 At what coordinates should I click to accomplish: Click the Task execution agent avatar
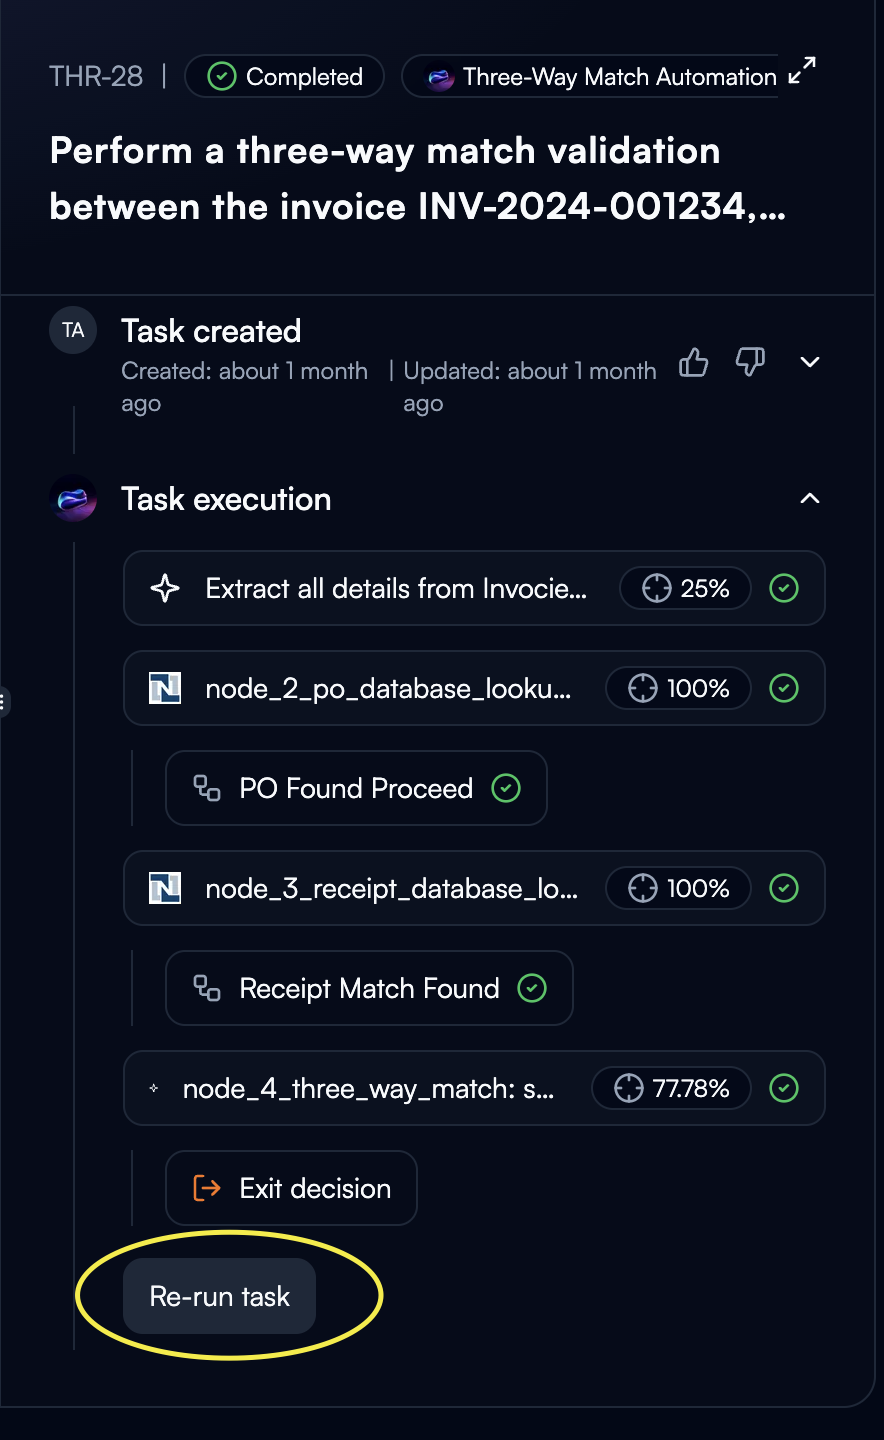tap(73, 498)
